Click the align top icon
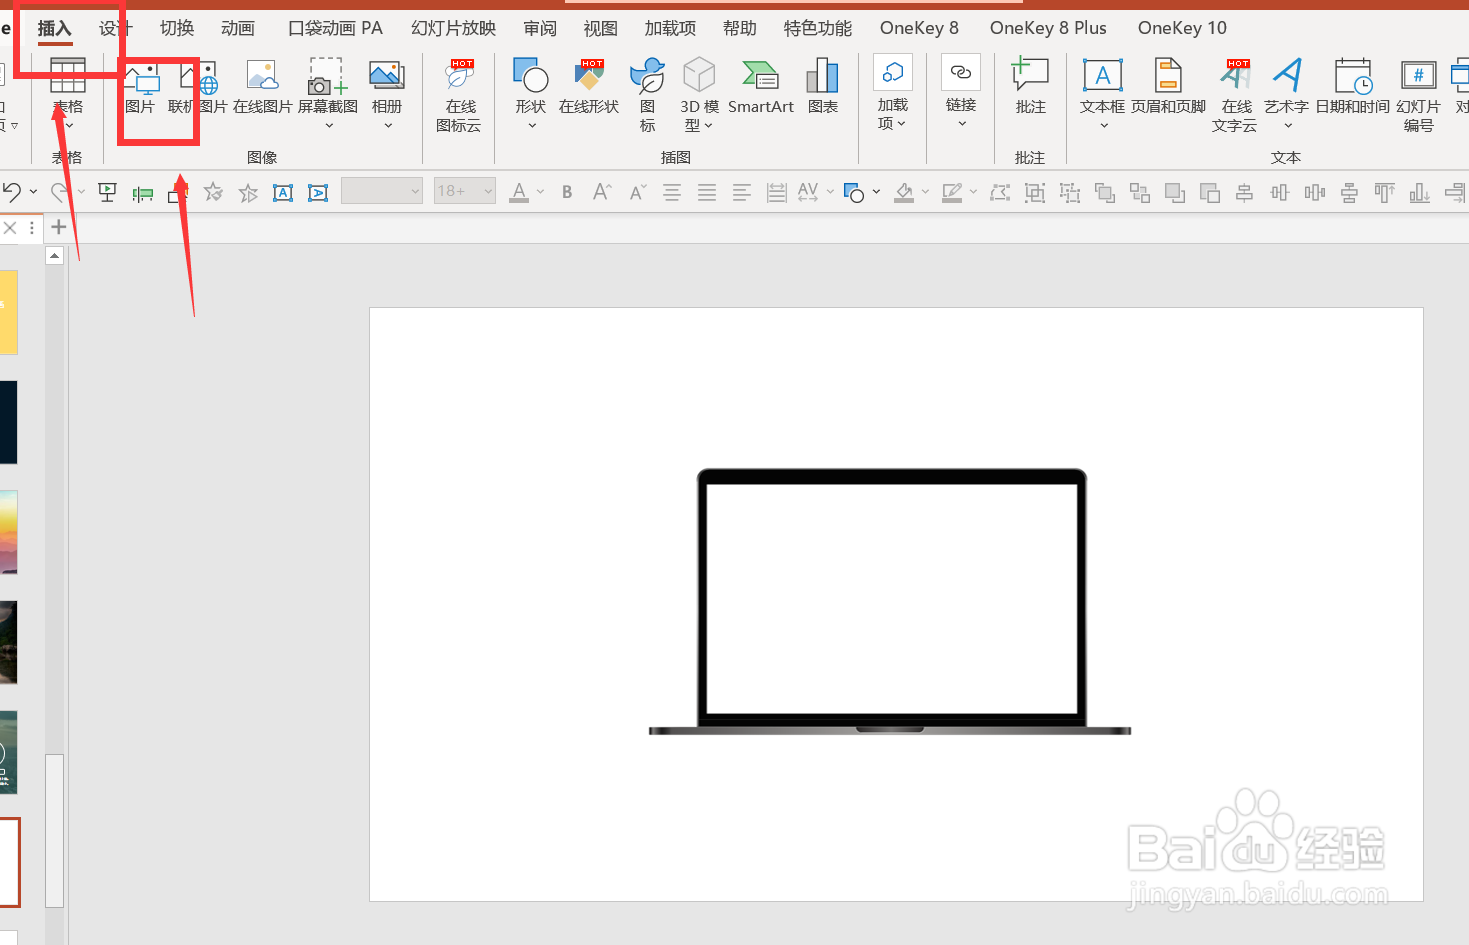 coord(1385,193)
